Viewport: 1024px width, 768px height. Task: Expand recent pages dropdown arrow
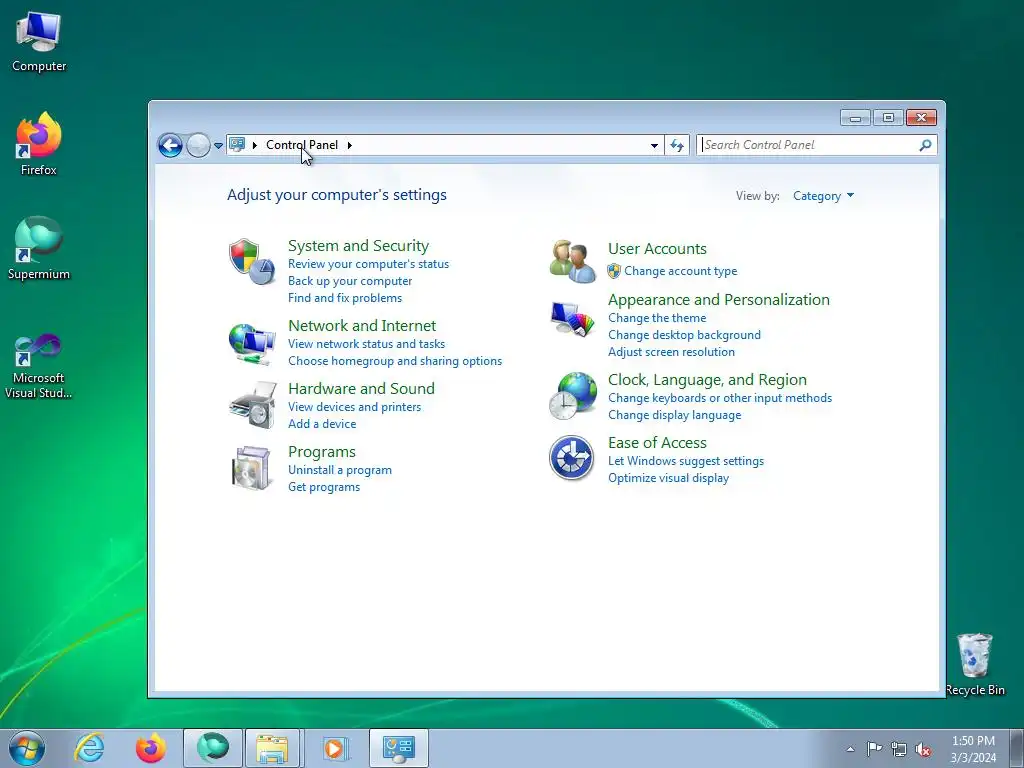(x=218, y=146)
